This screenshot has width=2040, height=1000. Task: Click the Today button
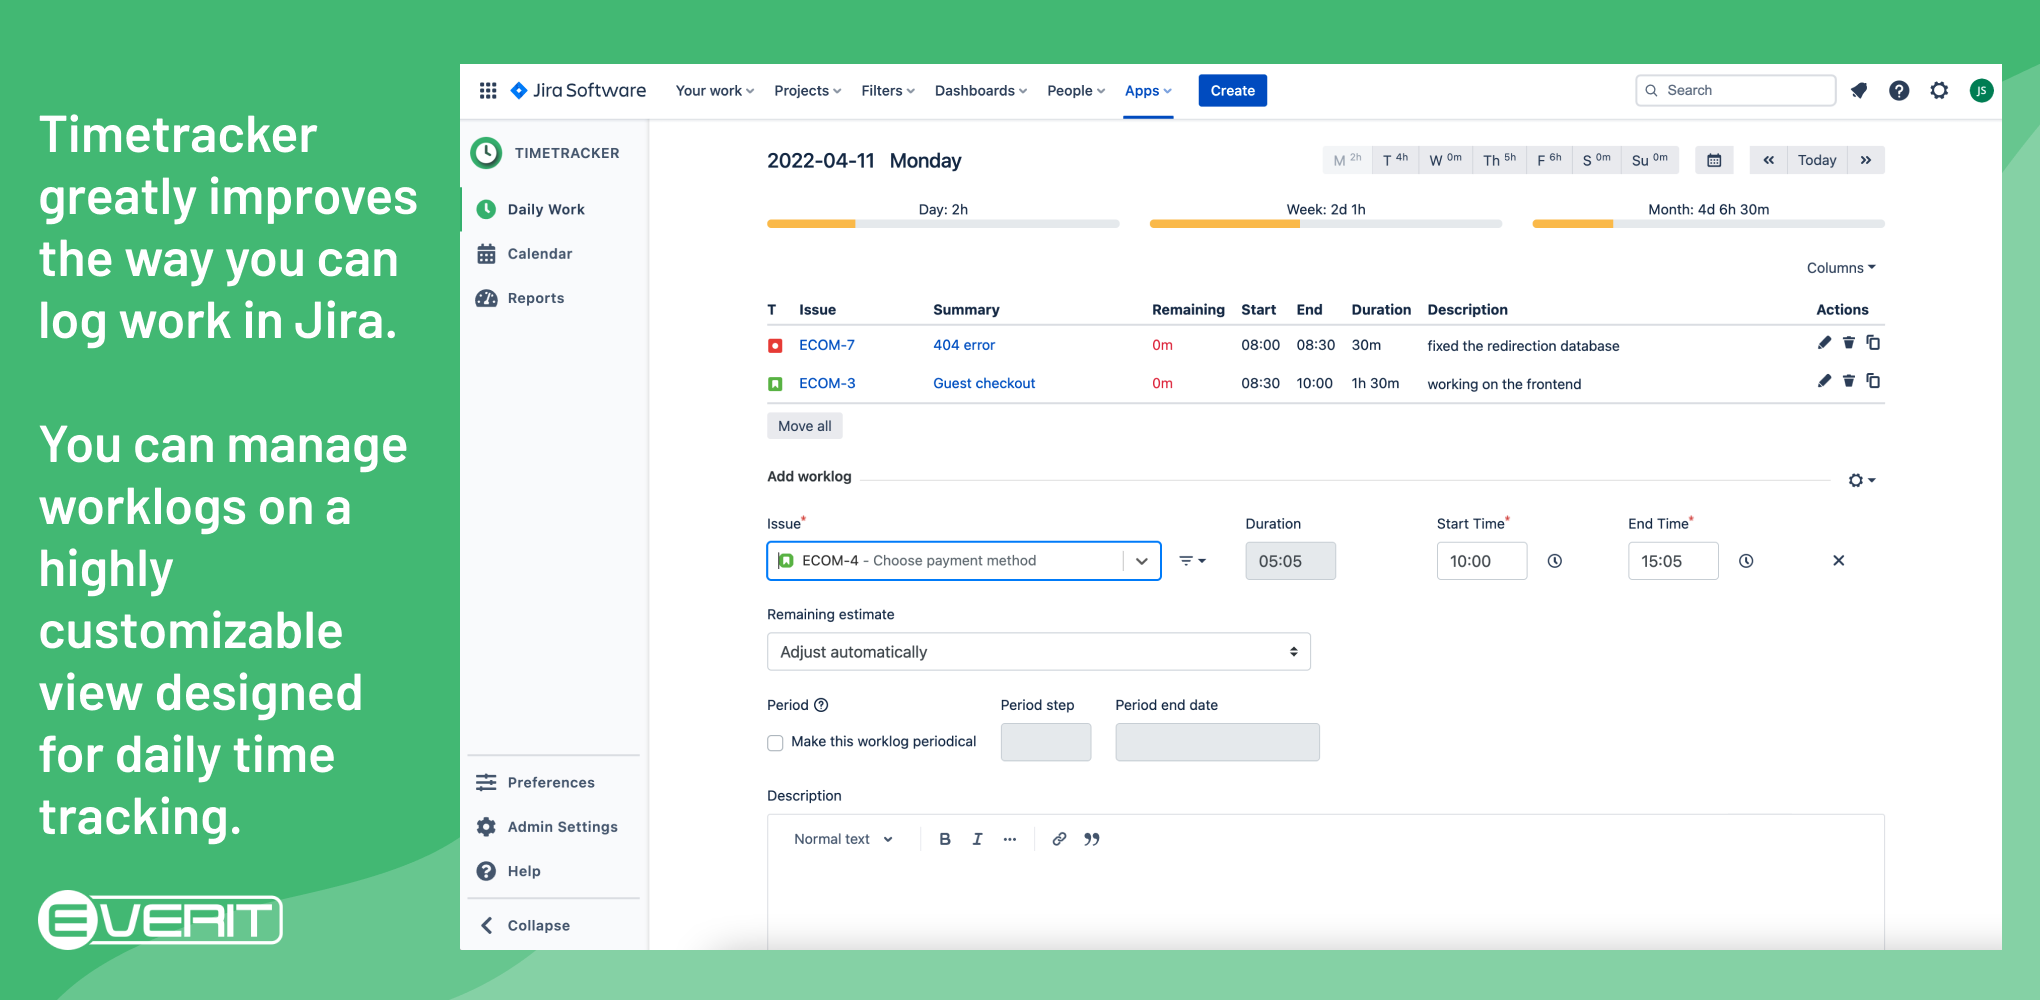coord(1817,160)
